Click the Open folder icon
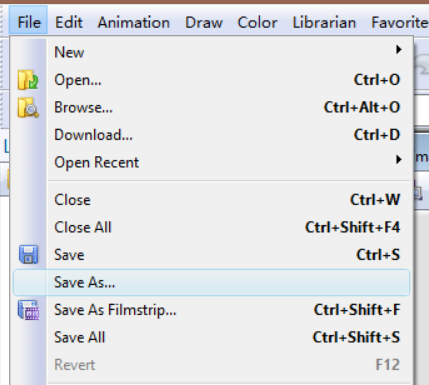This screenshot has width=429, height=385. click(28, 80)
